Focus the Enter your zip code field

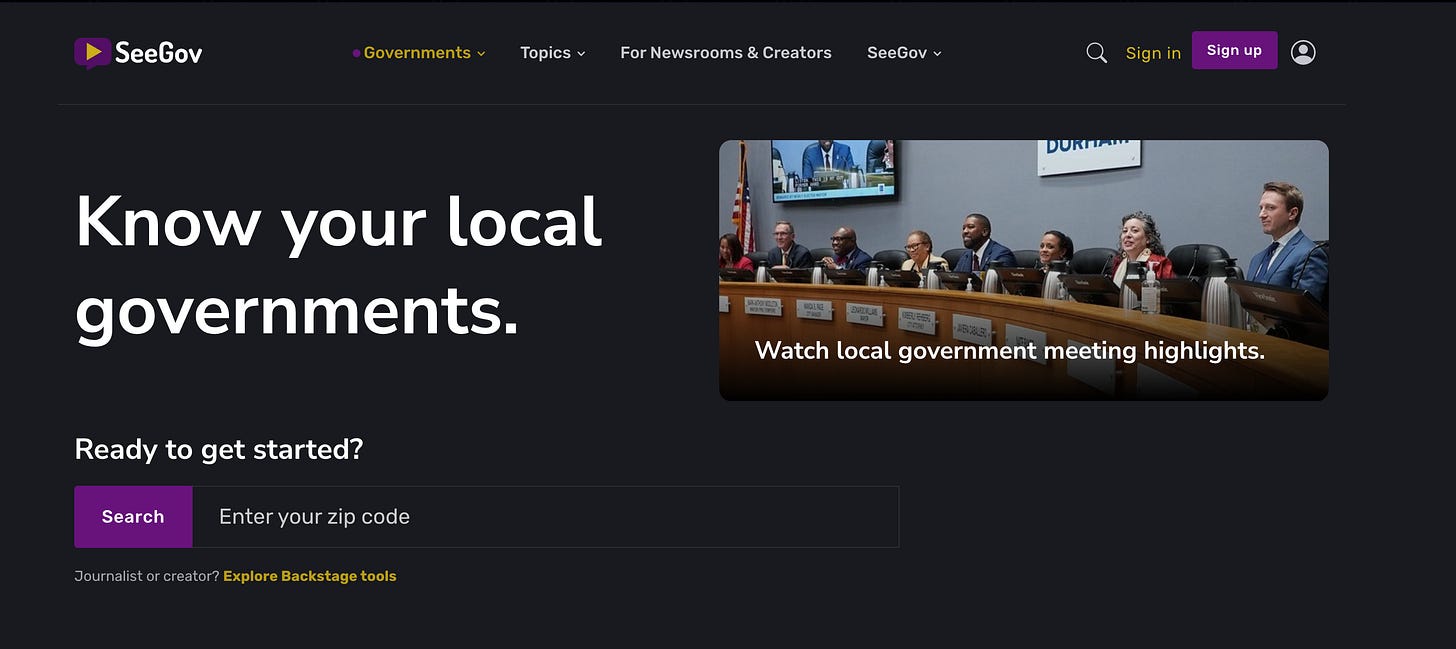click(546, 517)
